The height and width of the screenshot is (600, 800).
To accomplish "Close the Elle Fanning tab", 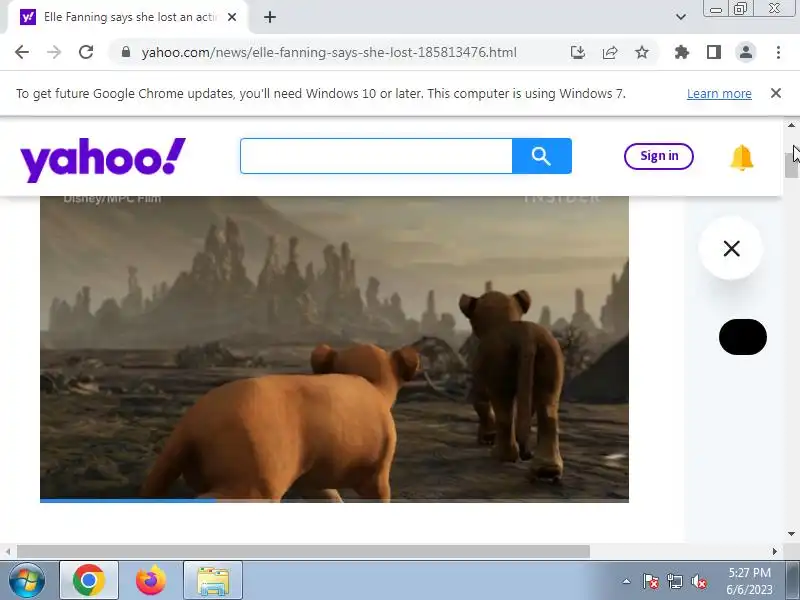I will (232, 17).
